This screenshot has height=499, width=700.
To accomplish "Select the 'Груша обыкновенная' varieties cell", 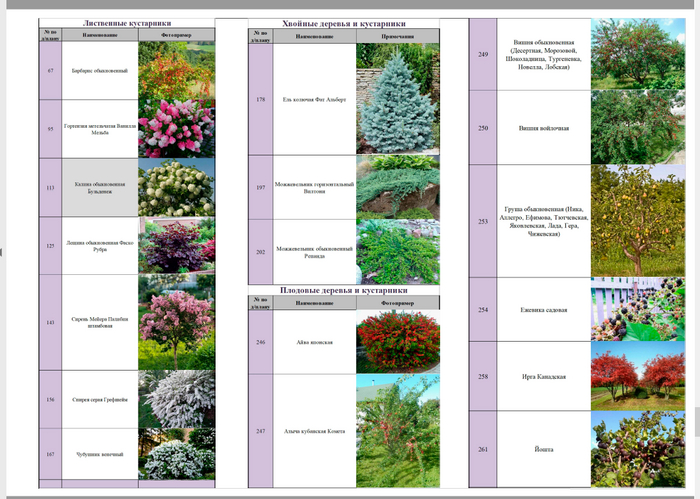I will [x=544, y=221].
